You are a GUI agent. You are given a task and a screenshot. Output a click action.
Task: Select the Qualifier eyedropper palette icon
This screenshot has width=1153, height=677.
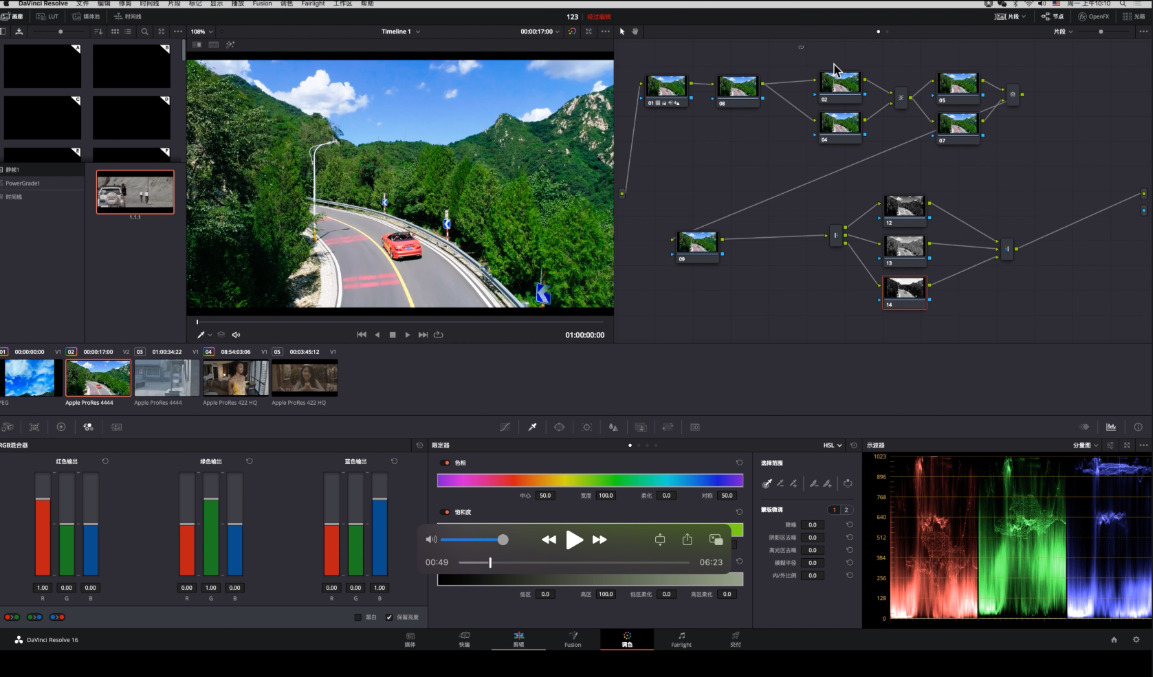tap(532, 427)
